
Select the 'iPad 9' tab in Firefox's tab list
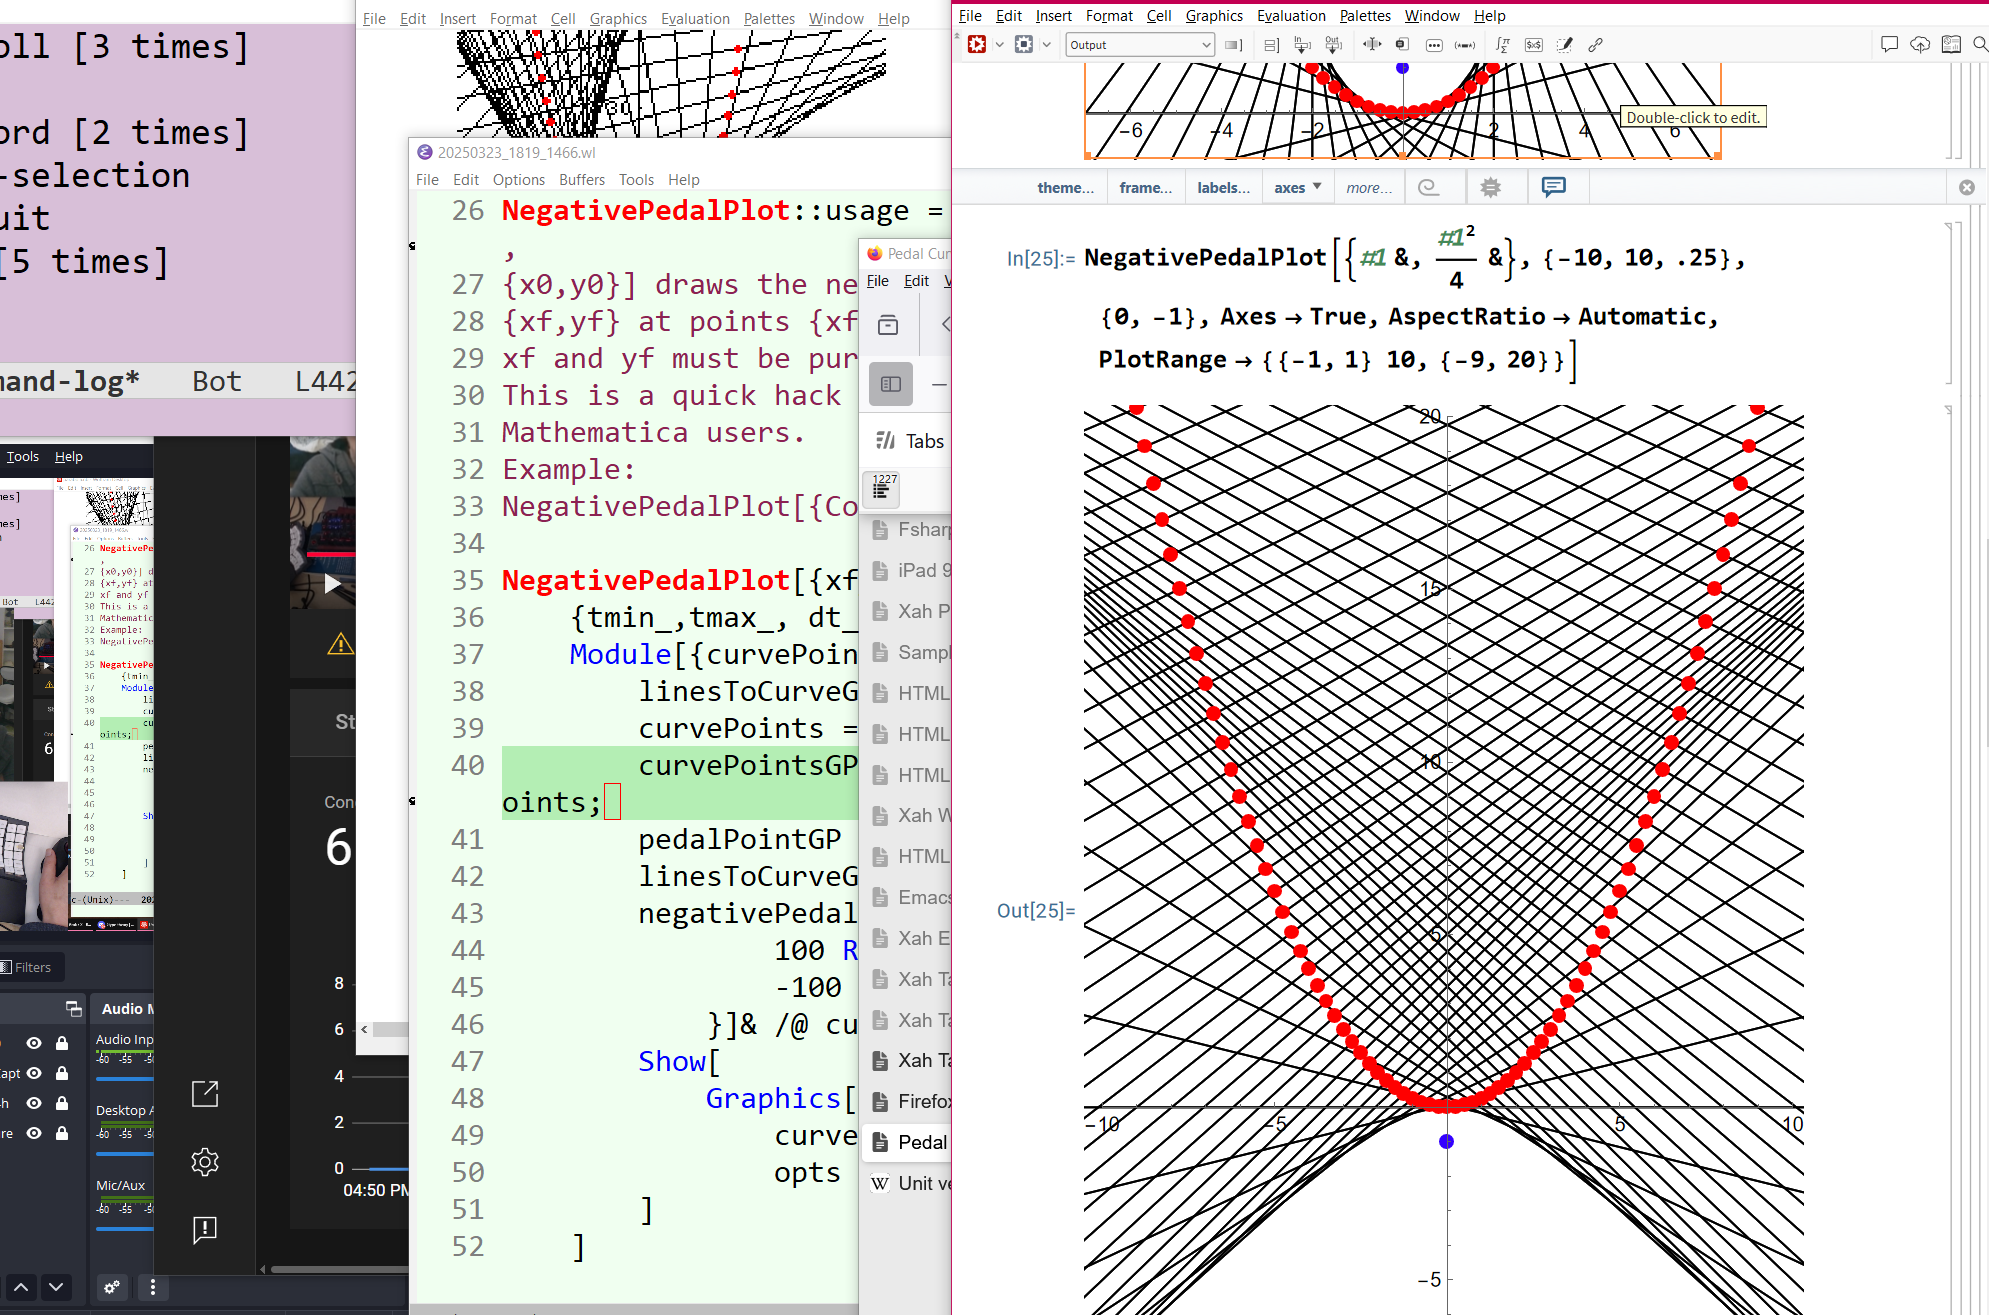click(910, 570)
